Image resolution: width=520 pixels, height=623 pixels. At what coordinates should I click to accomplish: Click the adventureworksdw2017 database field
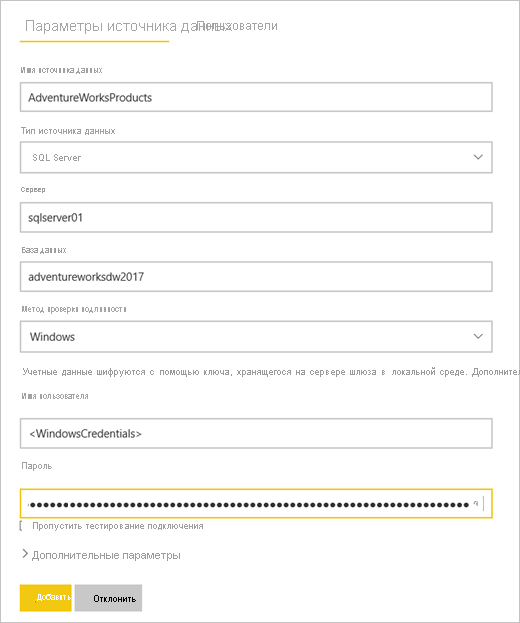tap(256, 277)
